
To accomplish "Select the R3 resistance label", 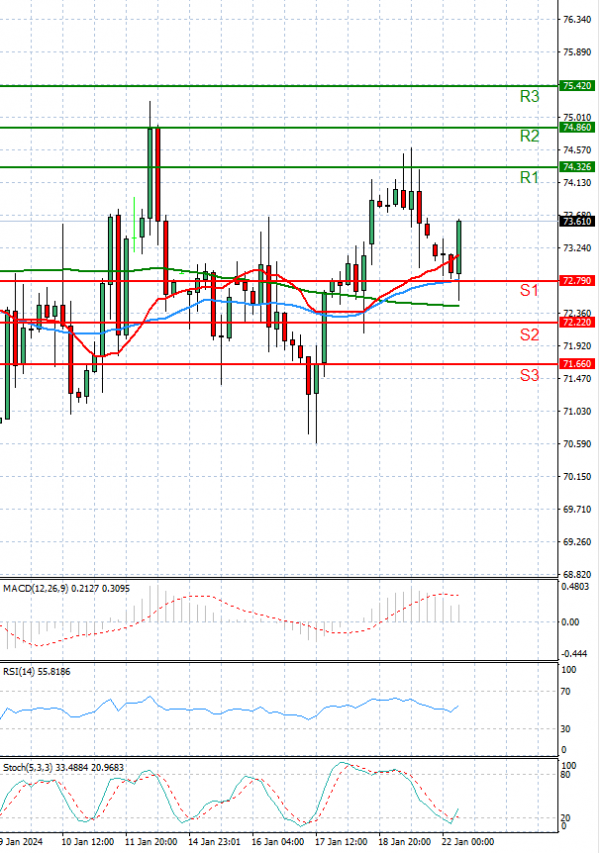I will tap(529, 96).
